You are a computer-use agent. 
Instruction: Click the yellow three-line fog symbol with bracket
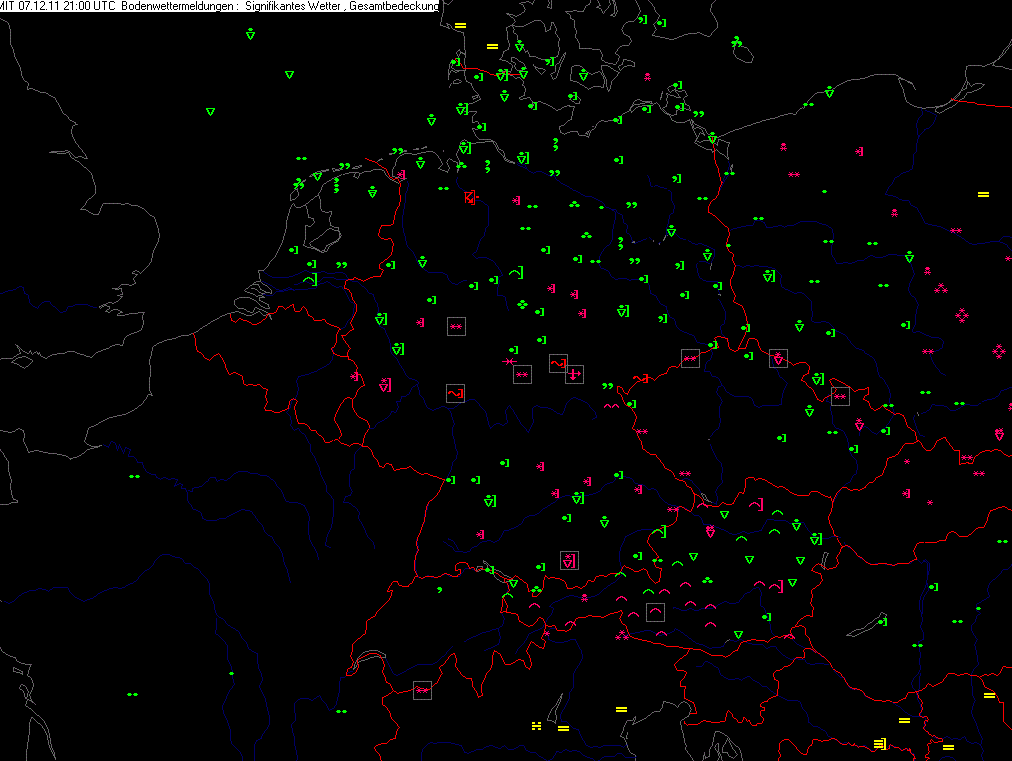click(x=880, y=743)
